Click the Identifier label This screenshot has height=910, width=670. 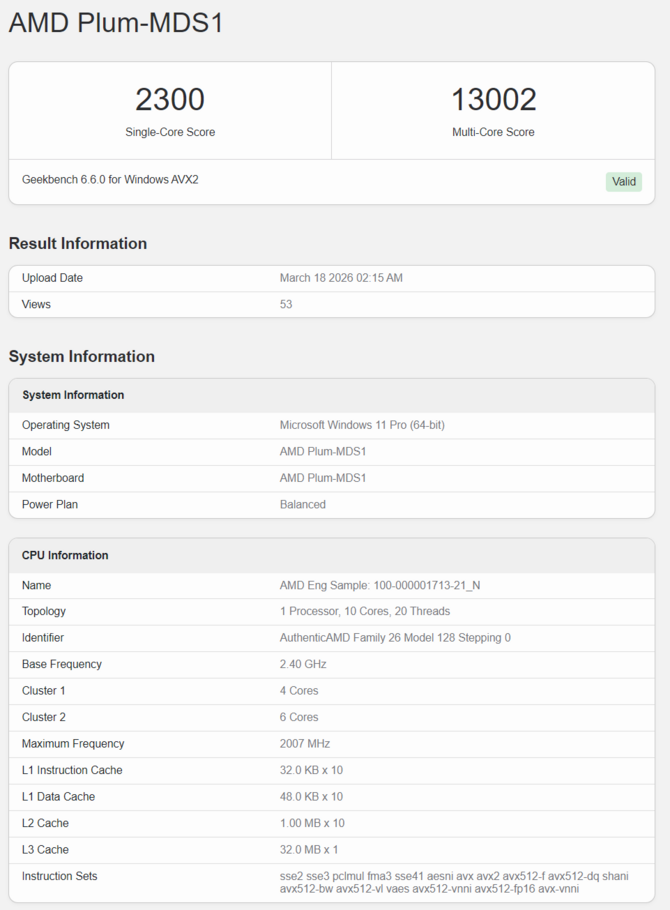(x=43, y=638)
